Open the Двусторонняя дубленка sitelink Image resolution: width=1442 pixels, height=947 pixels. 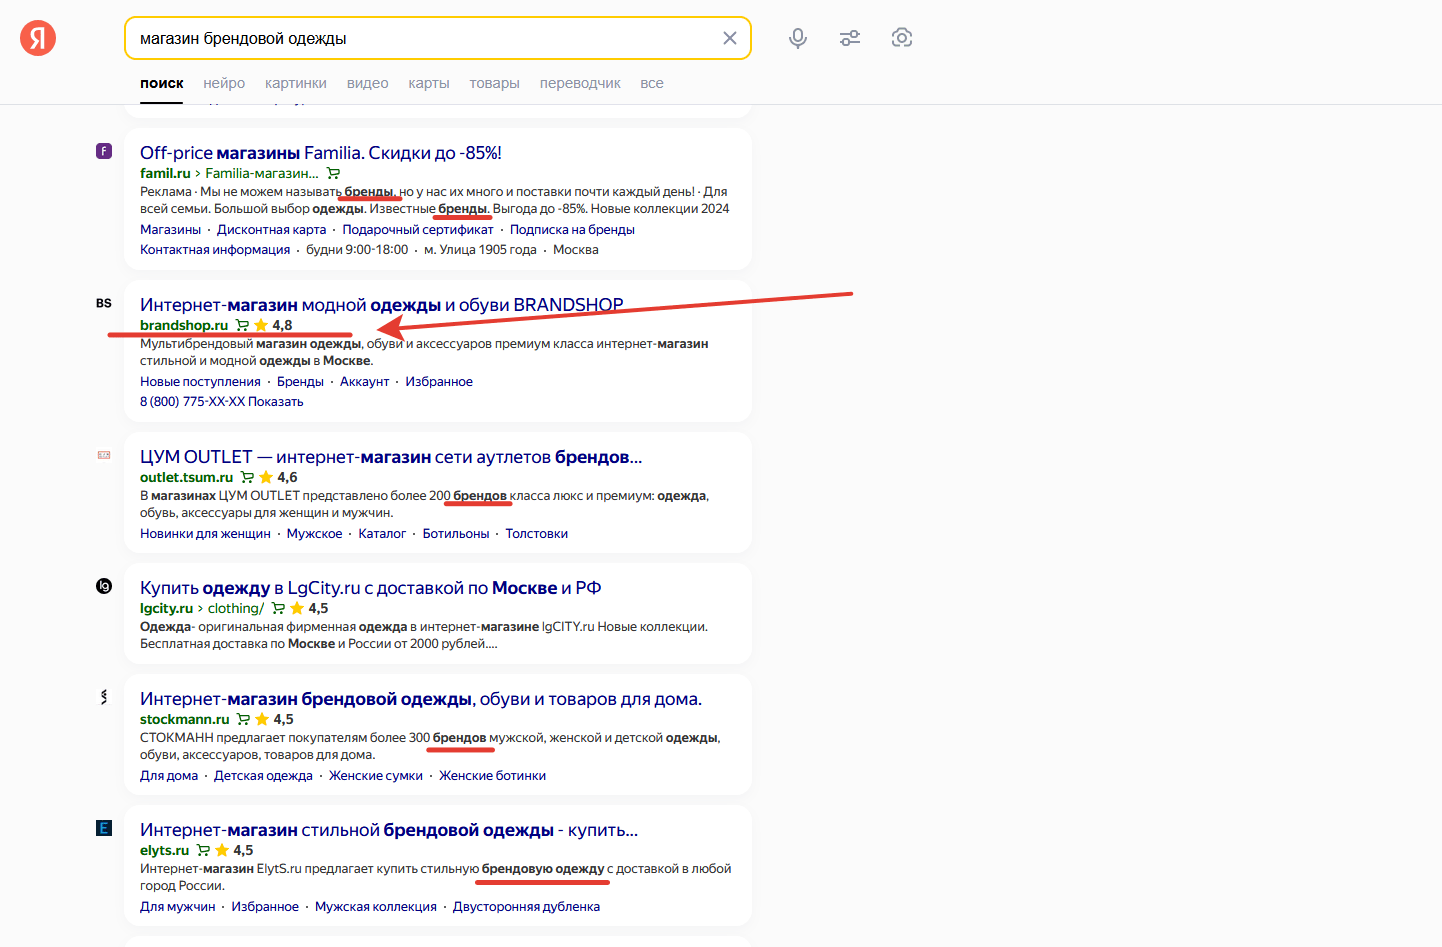526,906
